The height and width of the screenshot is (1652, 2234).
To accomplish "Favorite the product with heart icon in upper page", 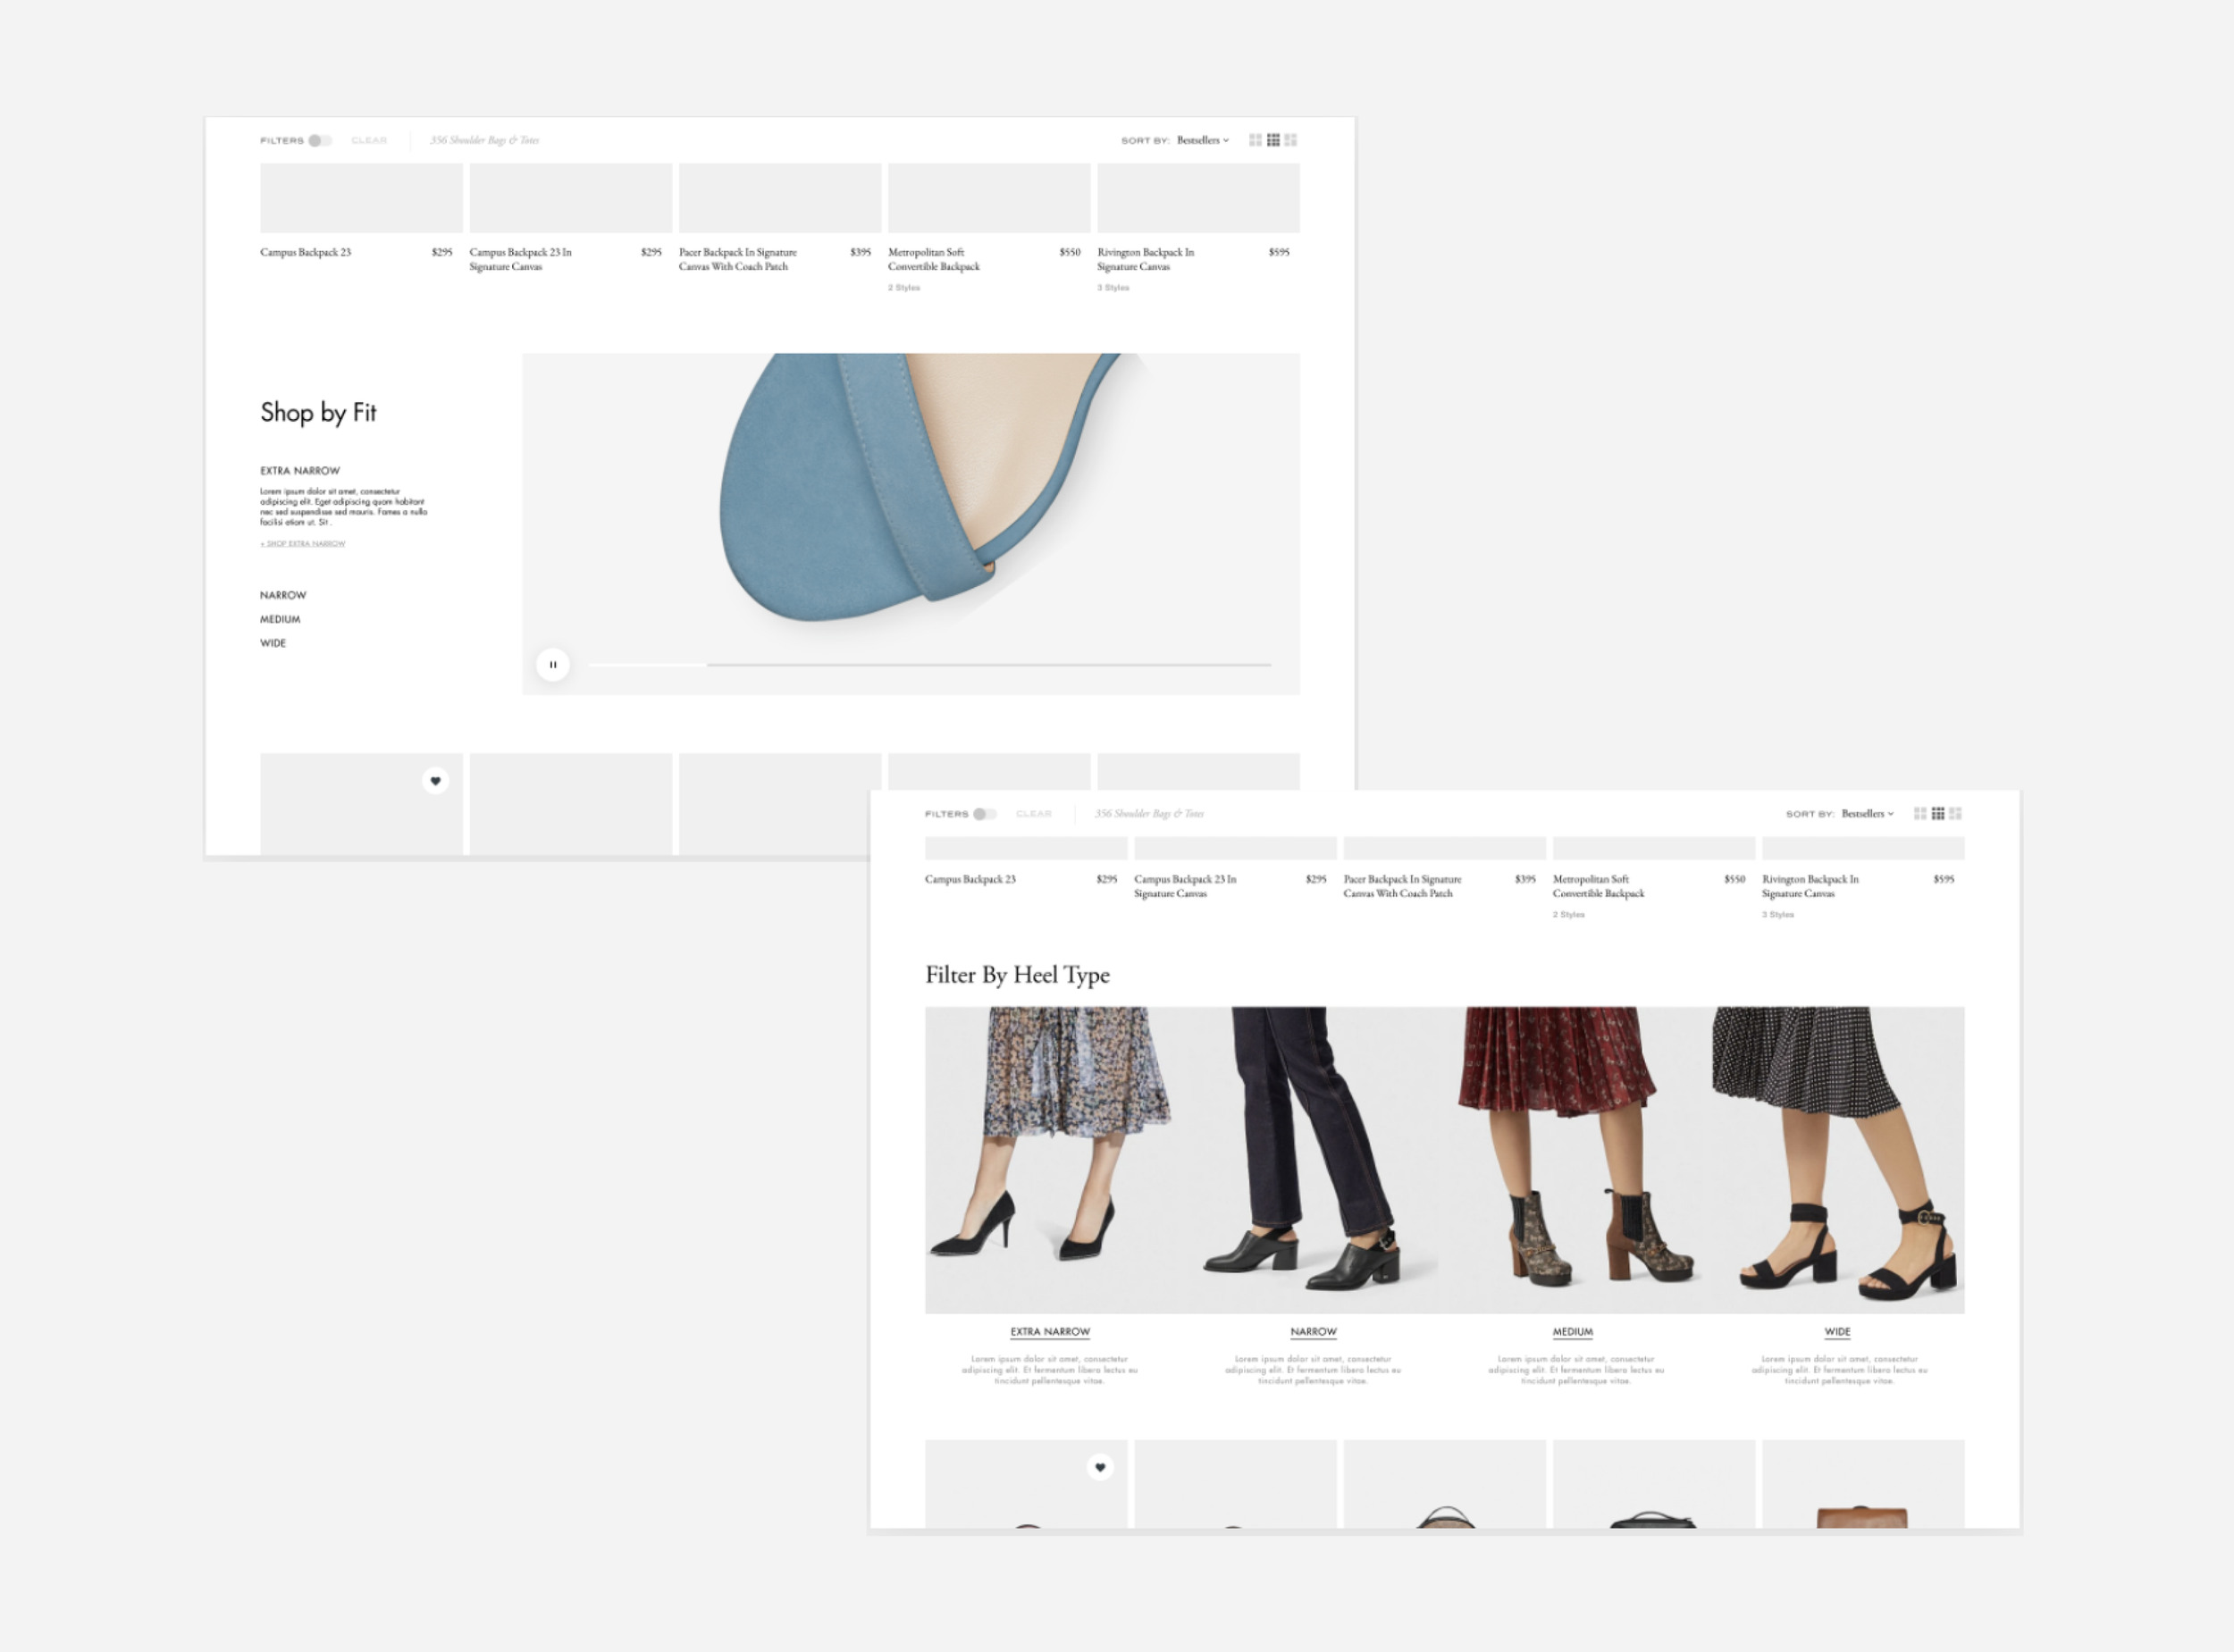I will [x=435, y=781].
